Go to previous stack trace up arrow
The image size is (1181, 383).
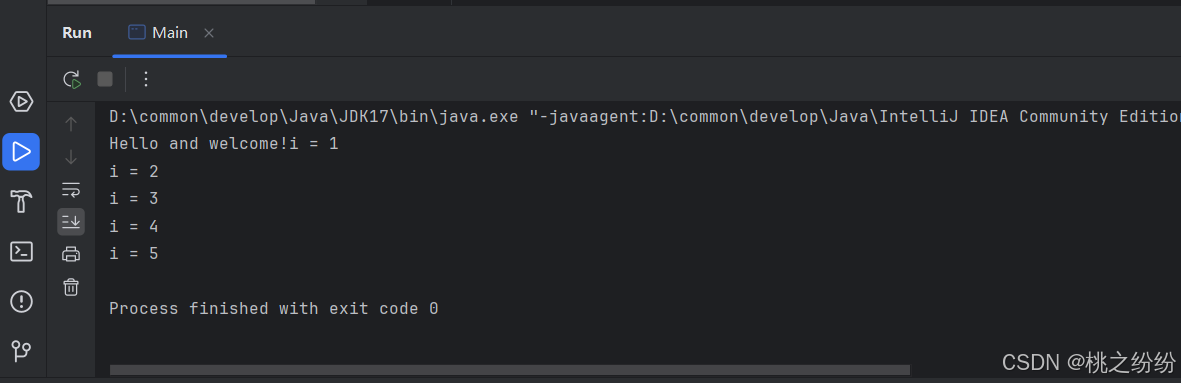pyautogui.click(x=71, y=124)
